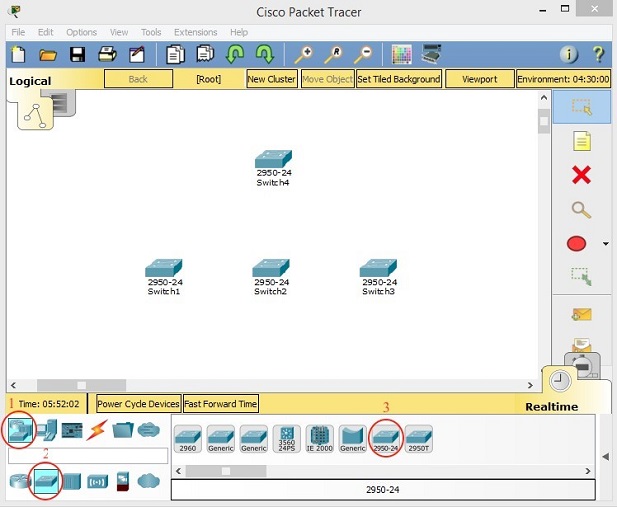Click the New Cluster button
617x507 pixels.
272,79
